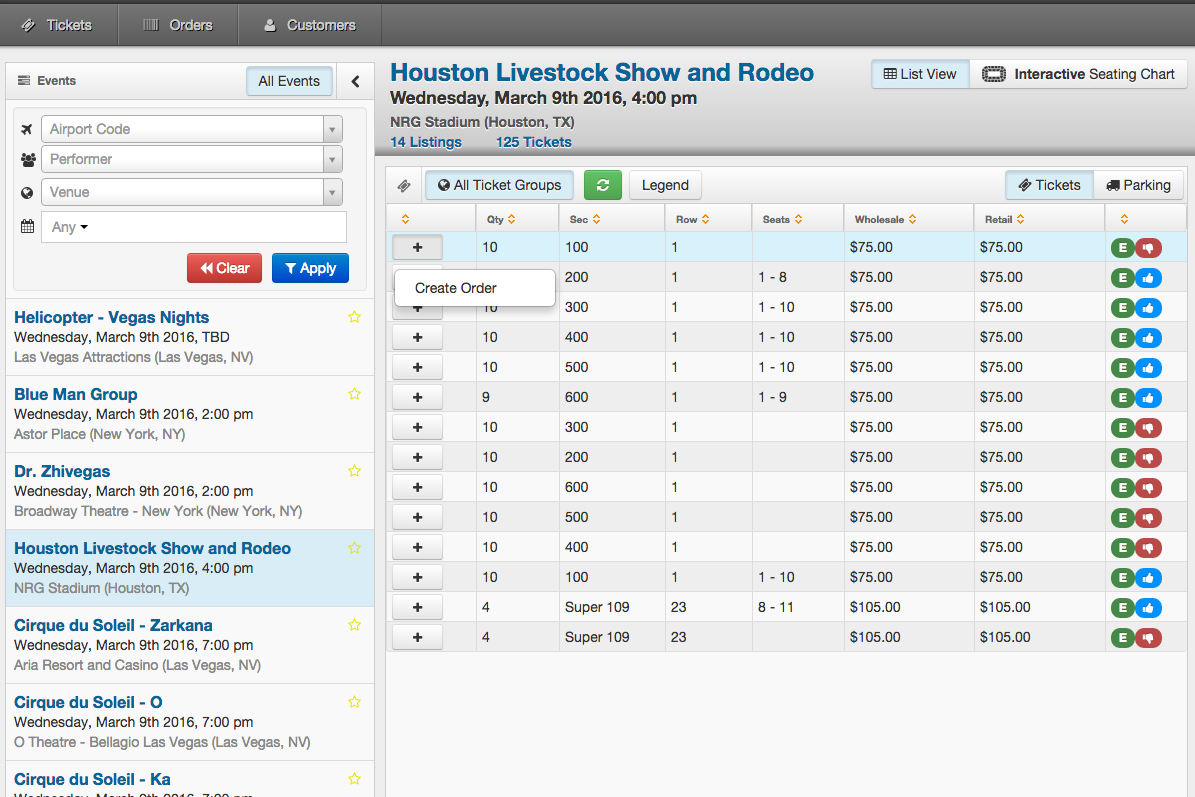Image resolution: width=1195 pixels, height=797 pixels.
Task: Expand the Super 109 row with seats 8 - 11
Action: 417,608
